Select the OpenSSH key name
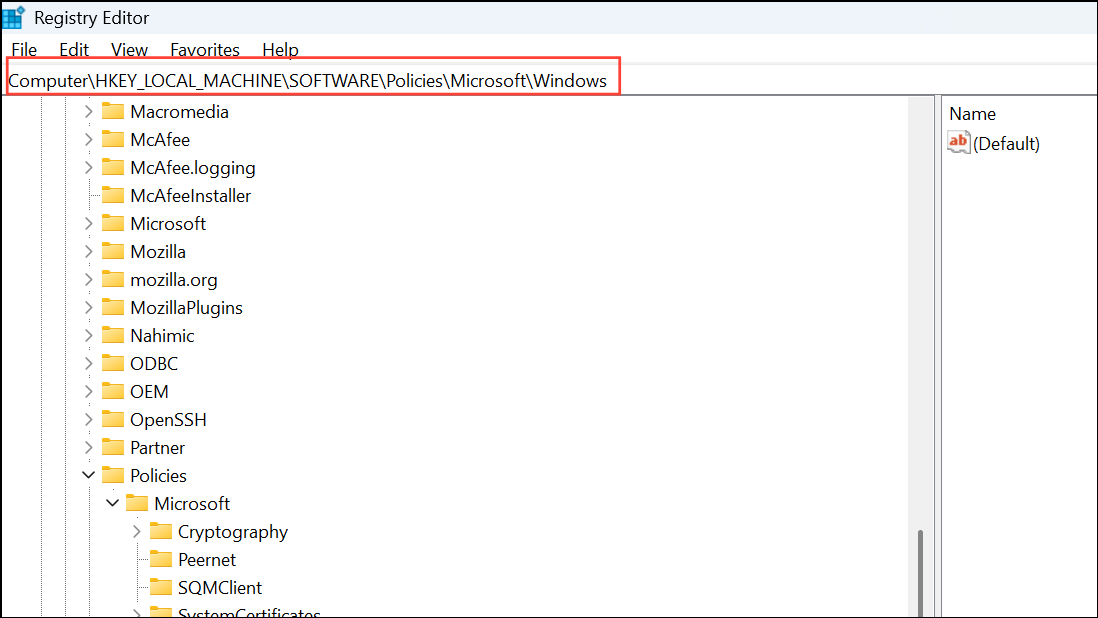The image size is (1098, 618). tap(168, 420)
